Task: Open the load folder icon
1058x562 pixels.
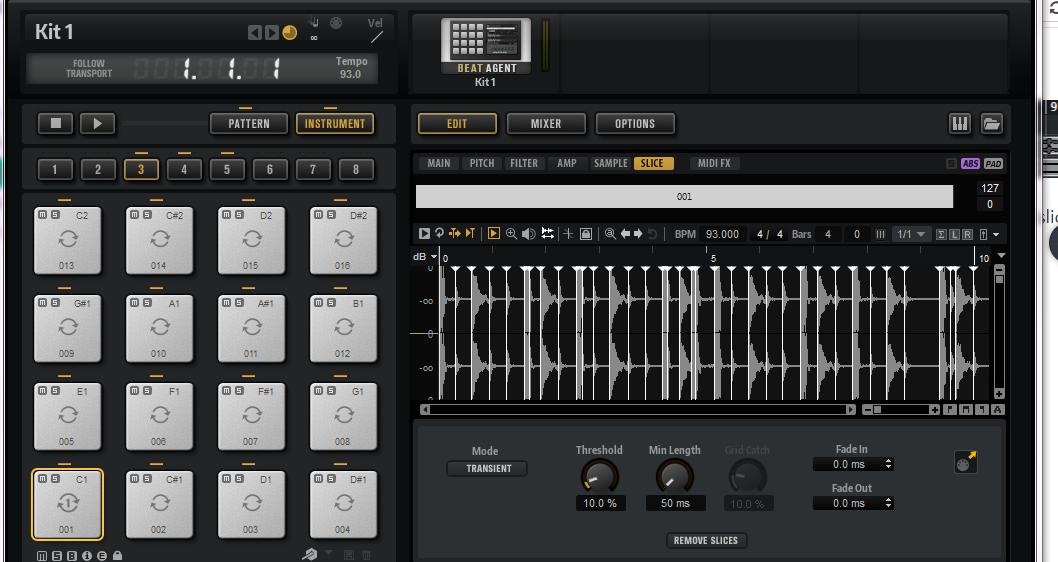Action: (991, 123)
